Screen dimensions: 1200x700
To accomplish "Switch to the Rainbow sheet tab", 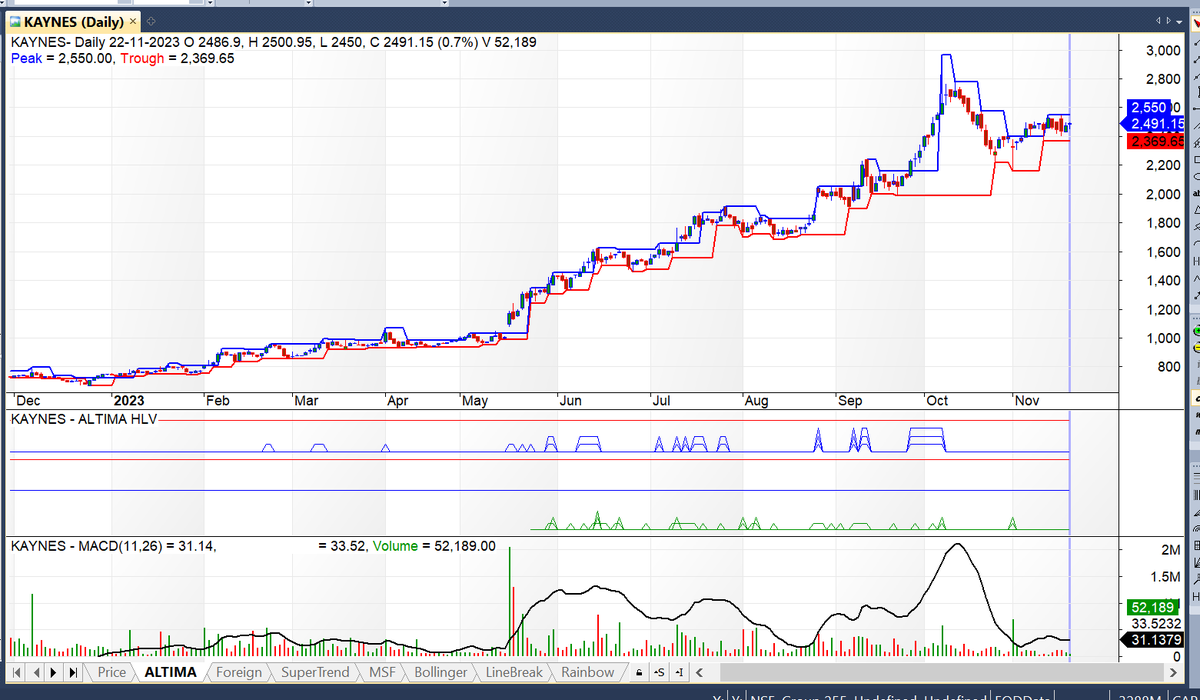I will (x=587, y=672).
